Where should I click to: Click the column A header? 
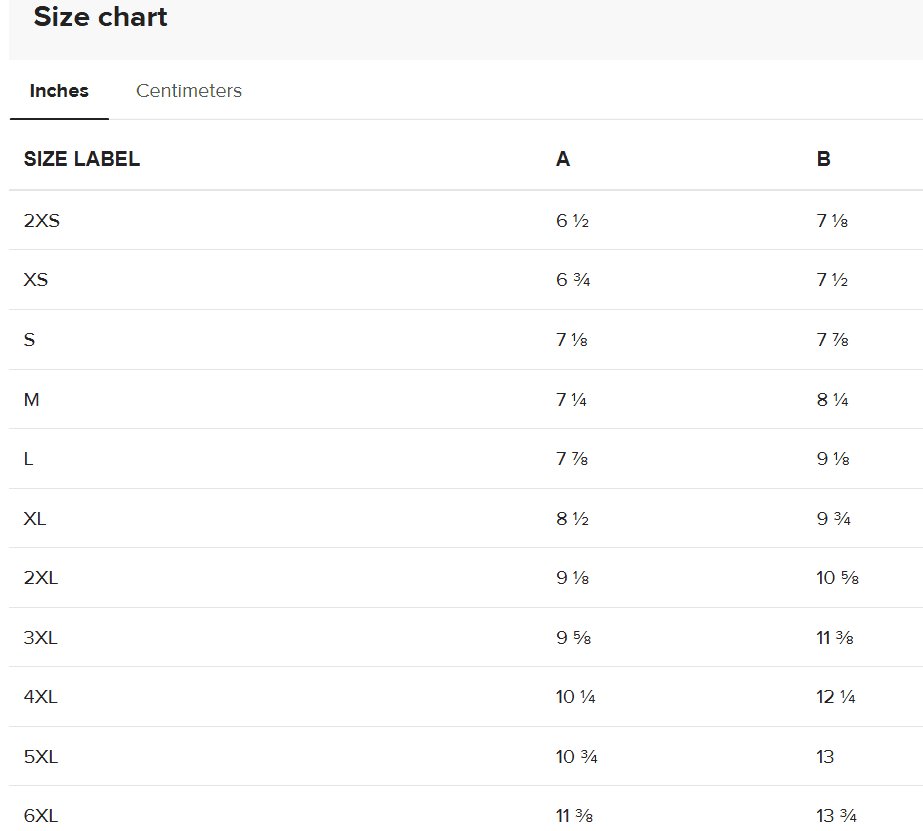tap(563, 159)
